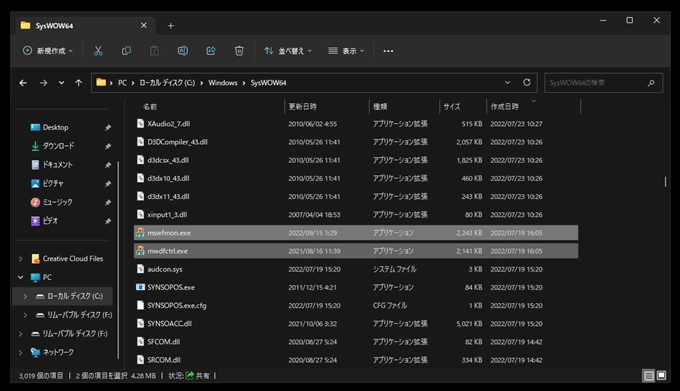Viewport: 680px width, 391px height.
Task: Open the three-dots more options menu
Action: 388,51
